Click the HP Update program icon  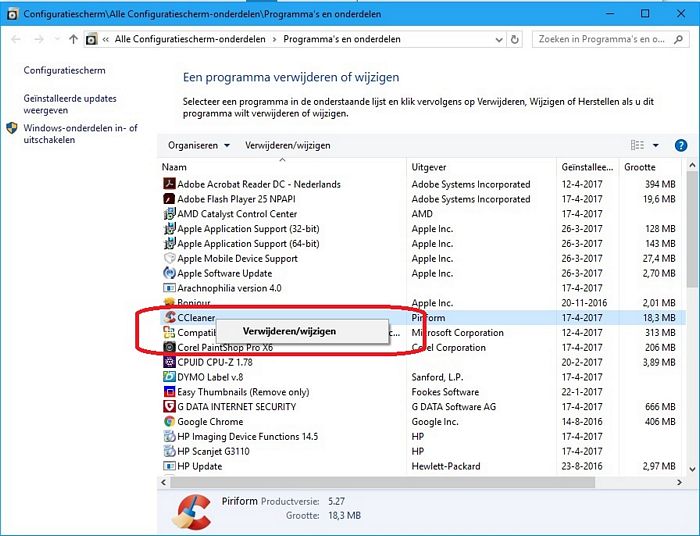tap(169, 466)
